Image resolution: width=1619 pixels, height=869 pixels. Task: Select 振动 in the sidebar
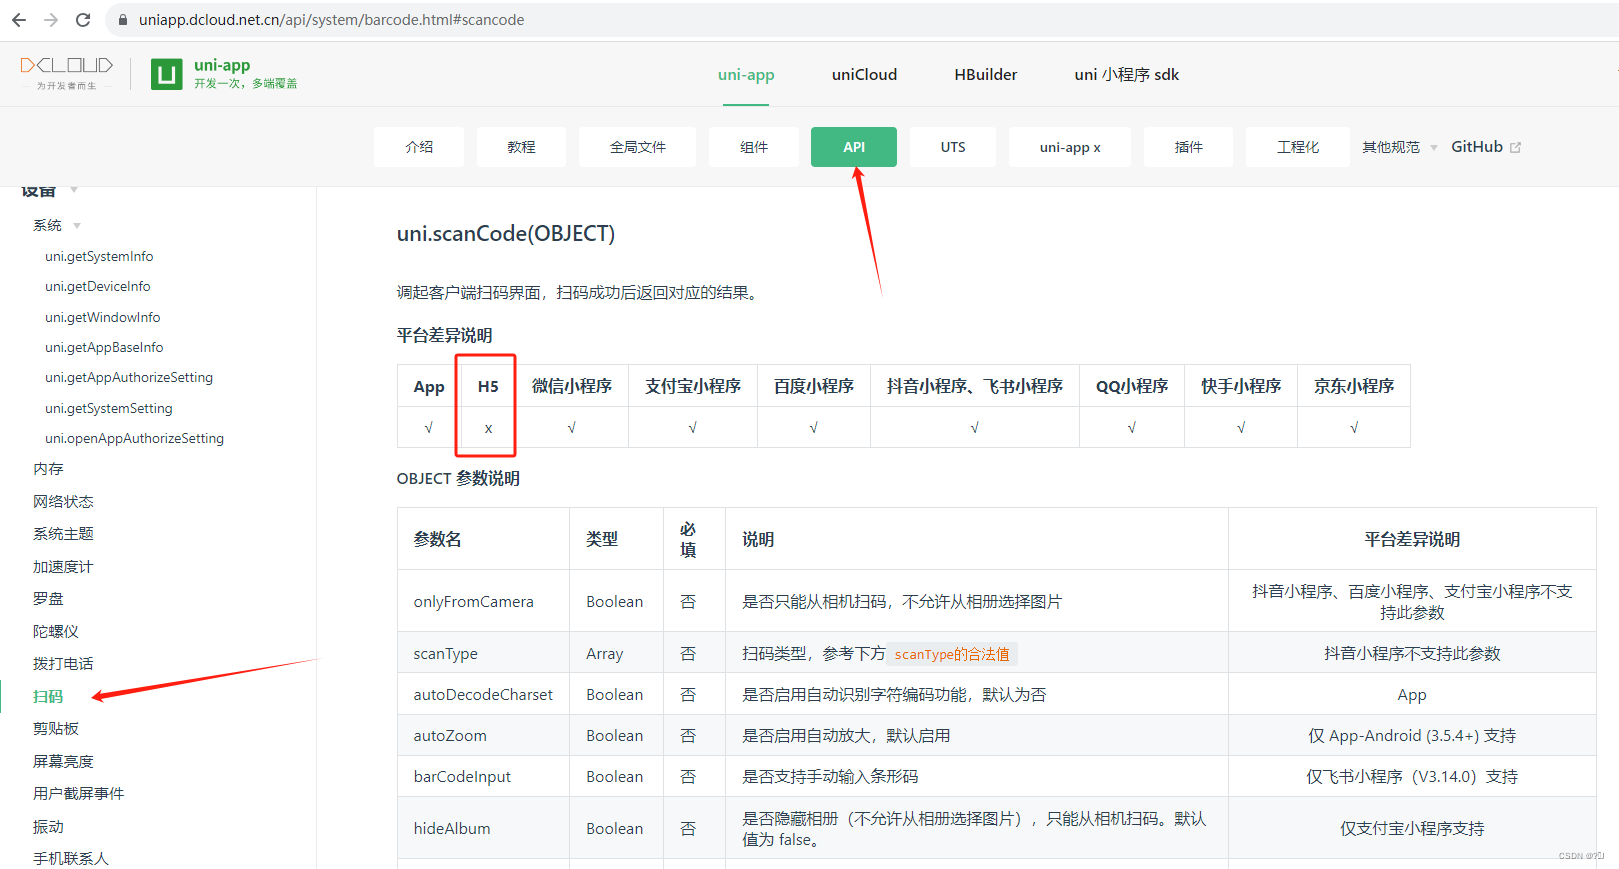pos(48,827)
